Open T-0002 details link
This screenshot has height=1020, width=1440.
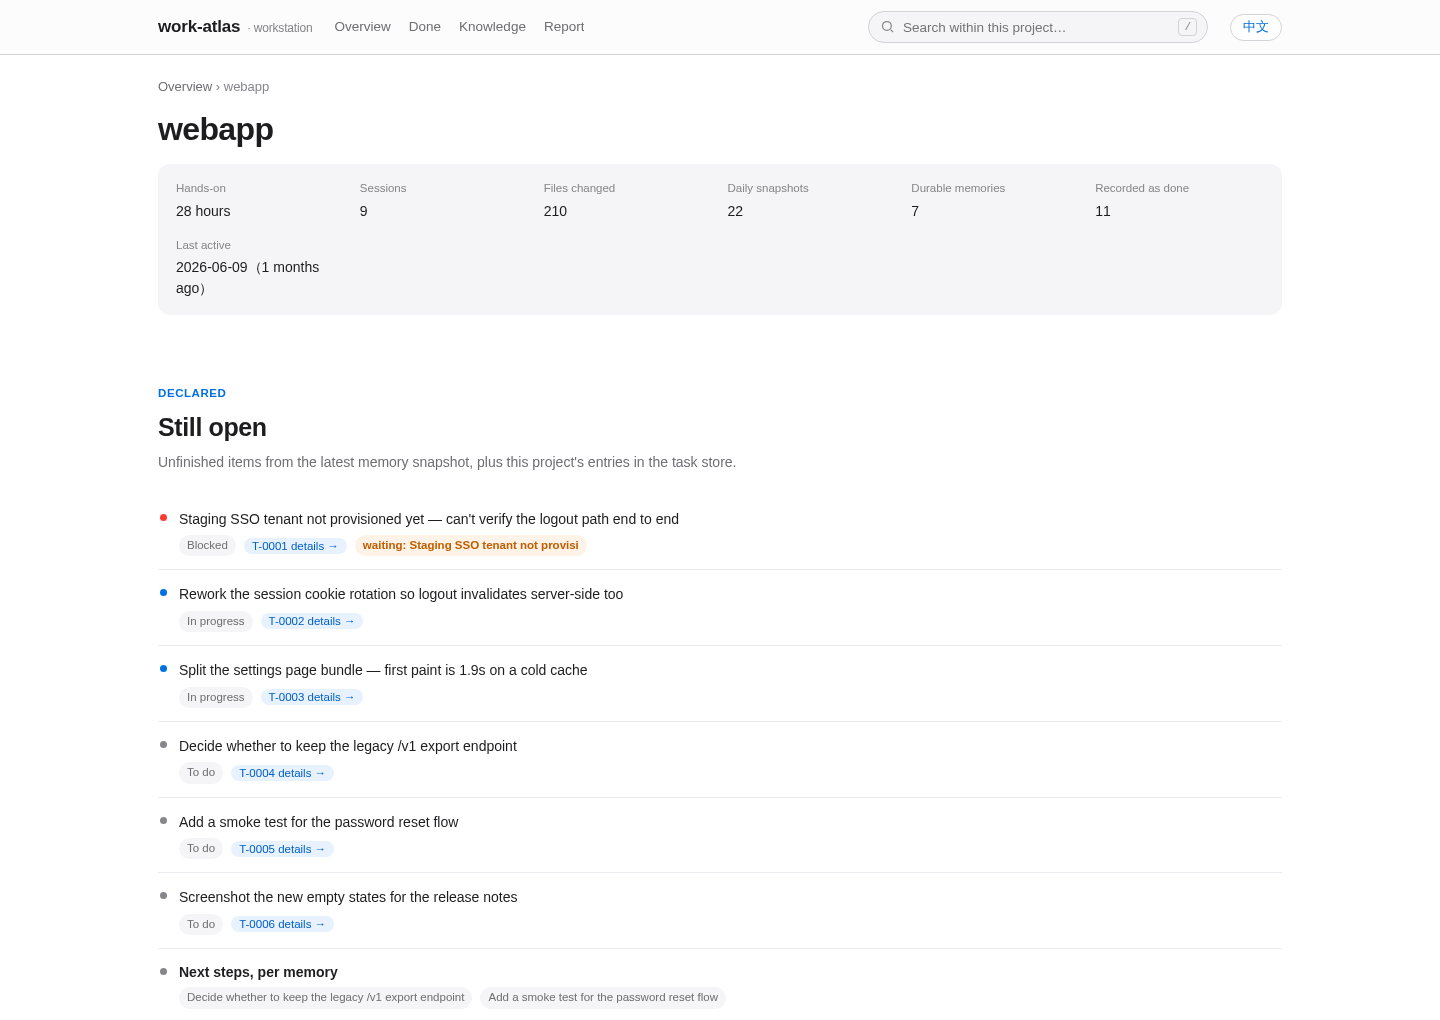click(312, 621)
